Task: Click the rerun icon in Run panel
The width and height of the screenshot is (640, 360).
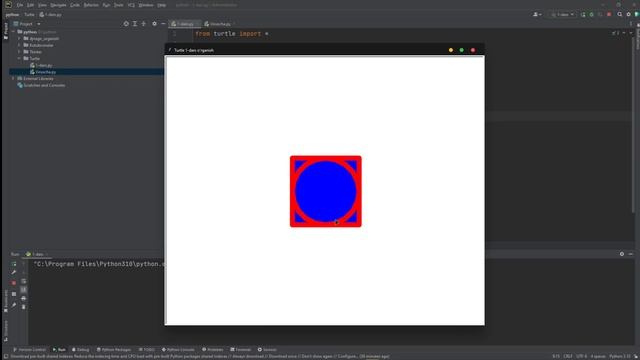Action: point(14,264)
